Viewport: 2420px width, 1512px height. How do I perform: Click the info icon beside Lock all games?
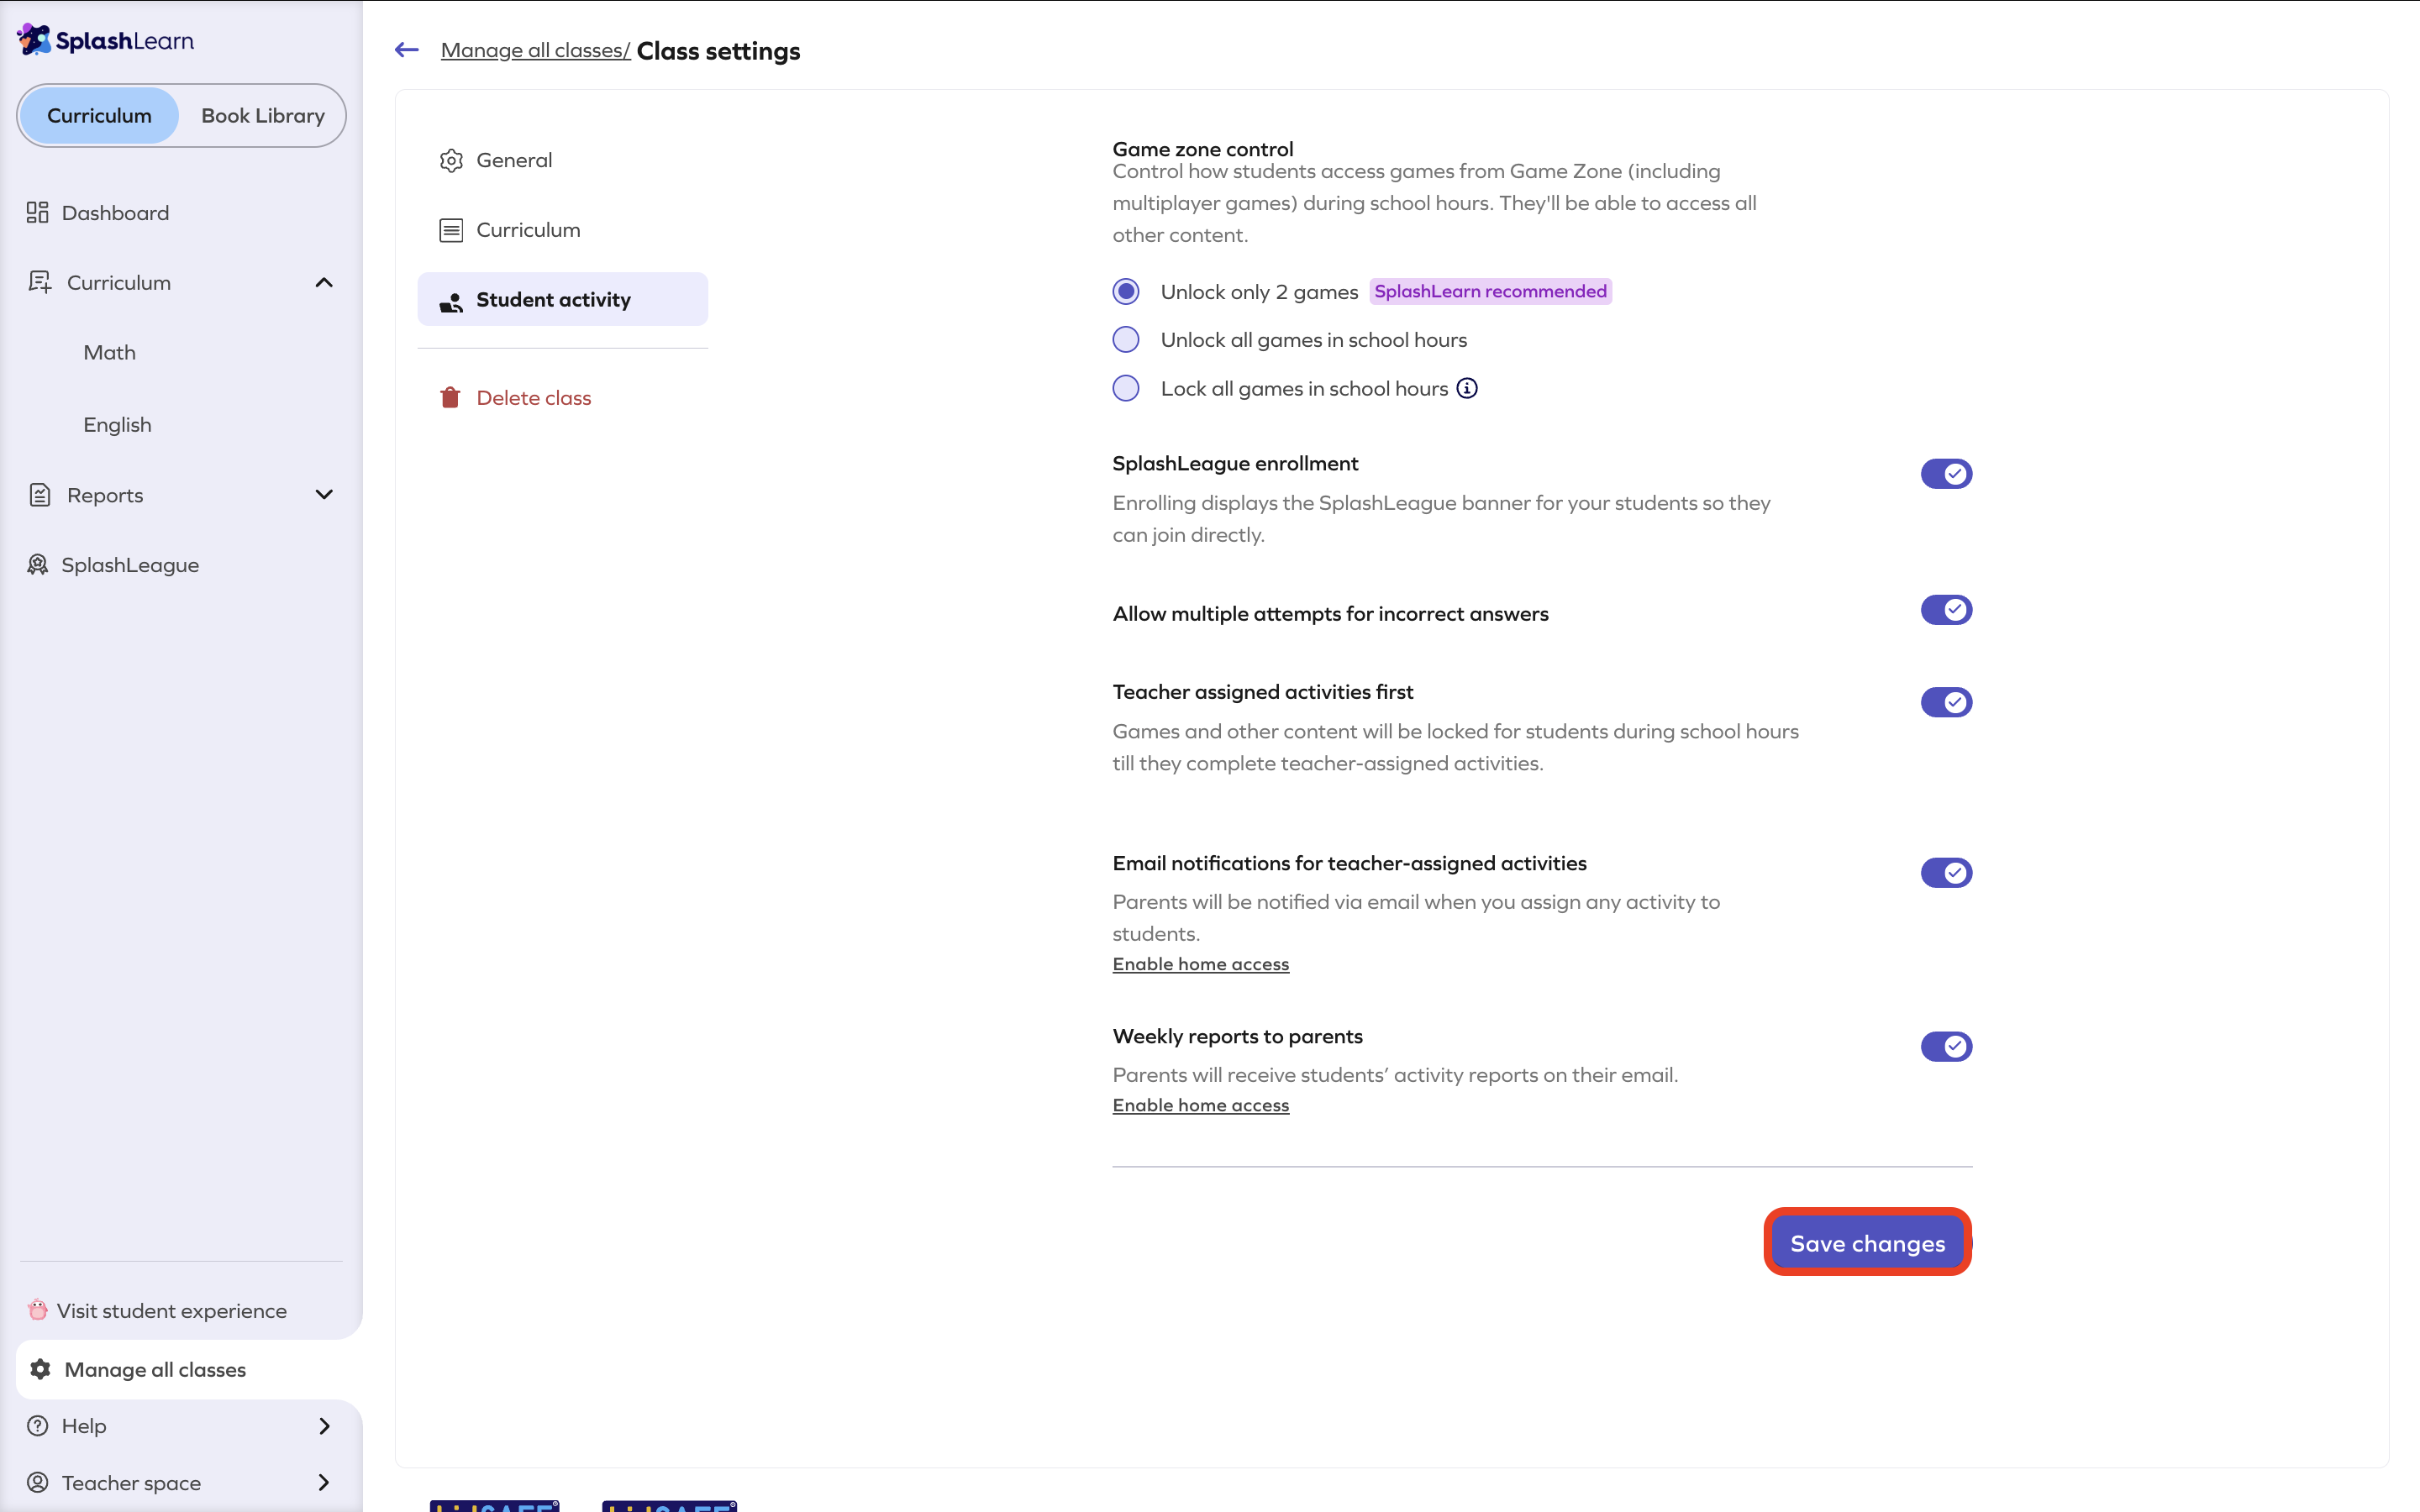point(1467,388)
